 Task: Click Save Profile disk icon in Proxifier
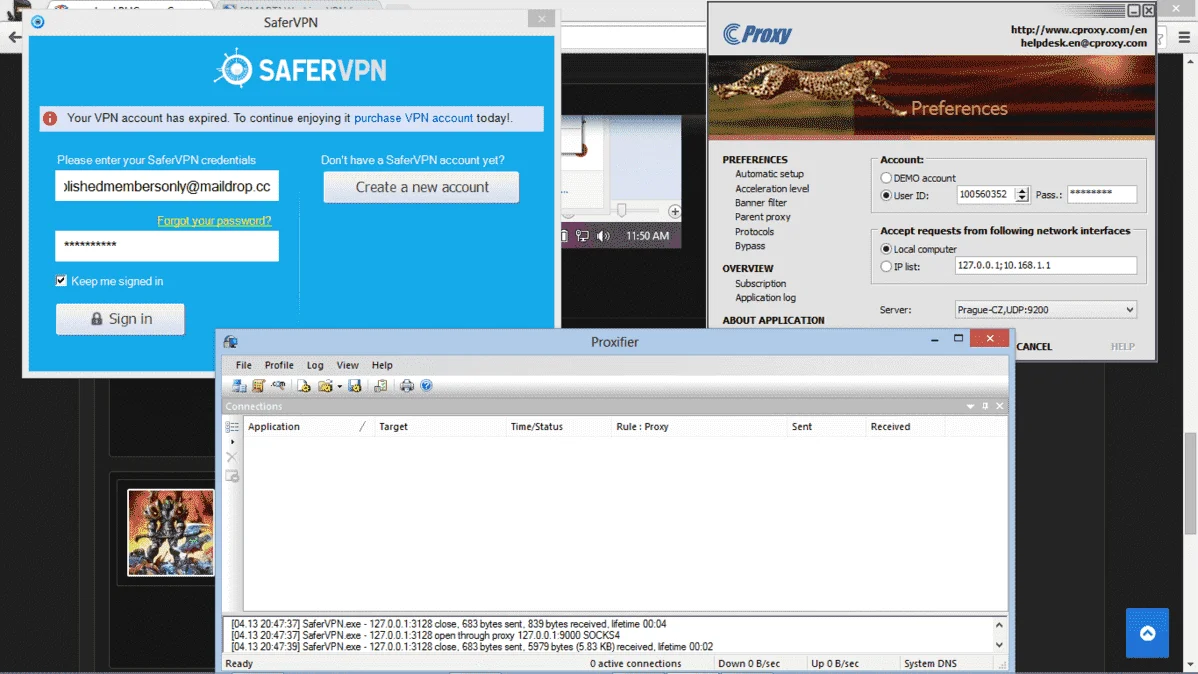tap(355, 386)
